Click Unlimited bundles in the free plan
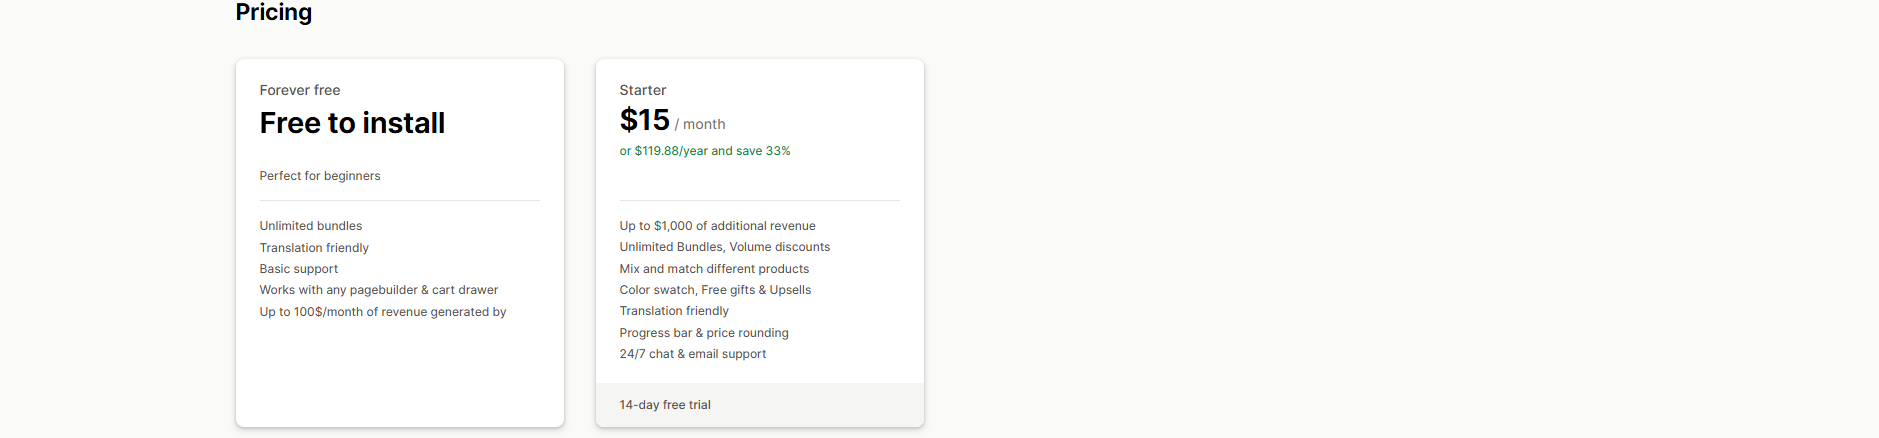 tap(311, 226)
